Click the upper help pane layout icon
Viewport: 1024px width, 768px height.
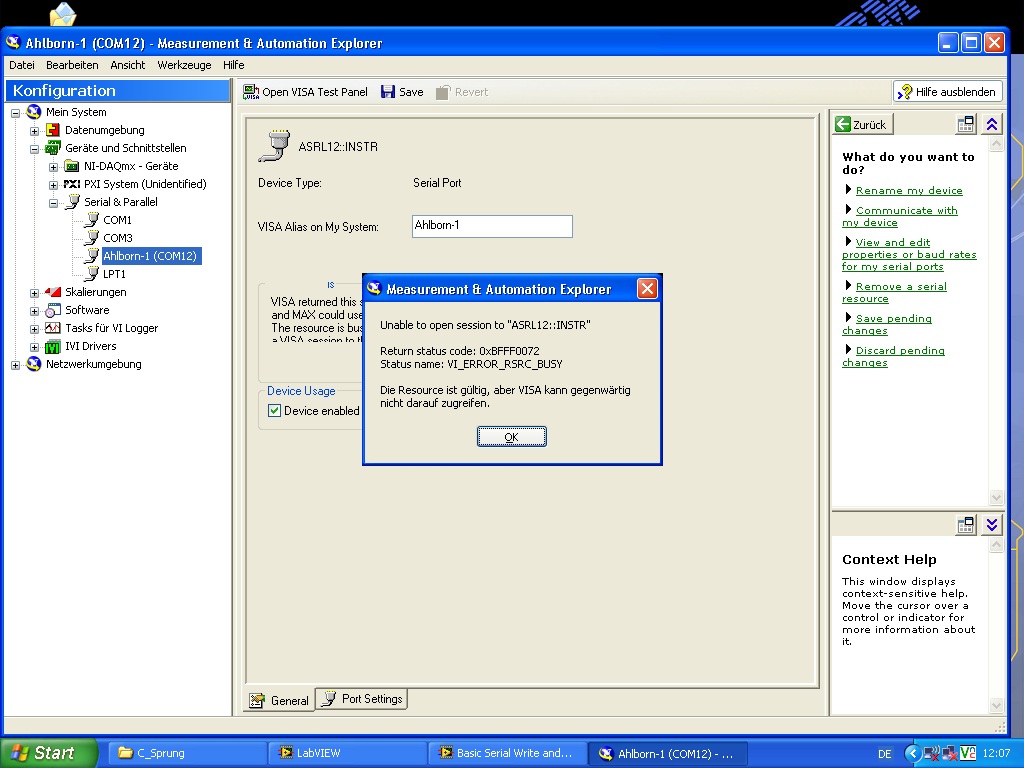[x=965, y=124]
